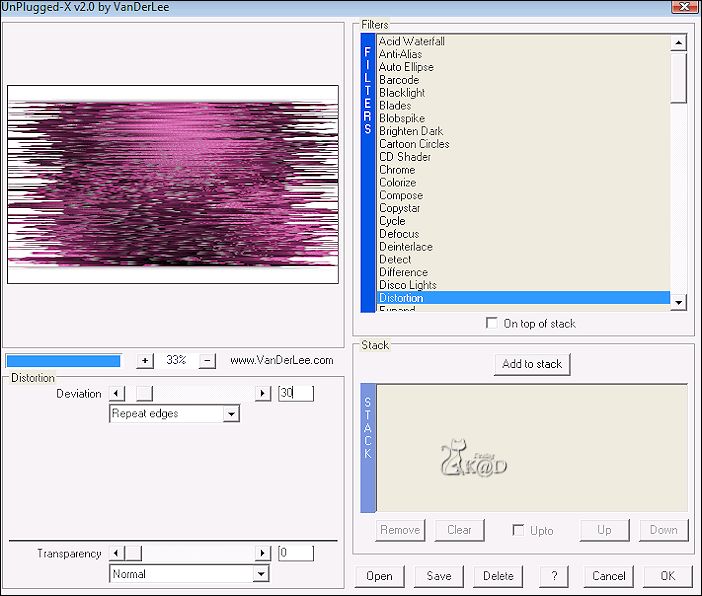Decrease Deviation with left arrow
The height and width of the screenshot is (596, 702).
tap(116, 394)
